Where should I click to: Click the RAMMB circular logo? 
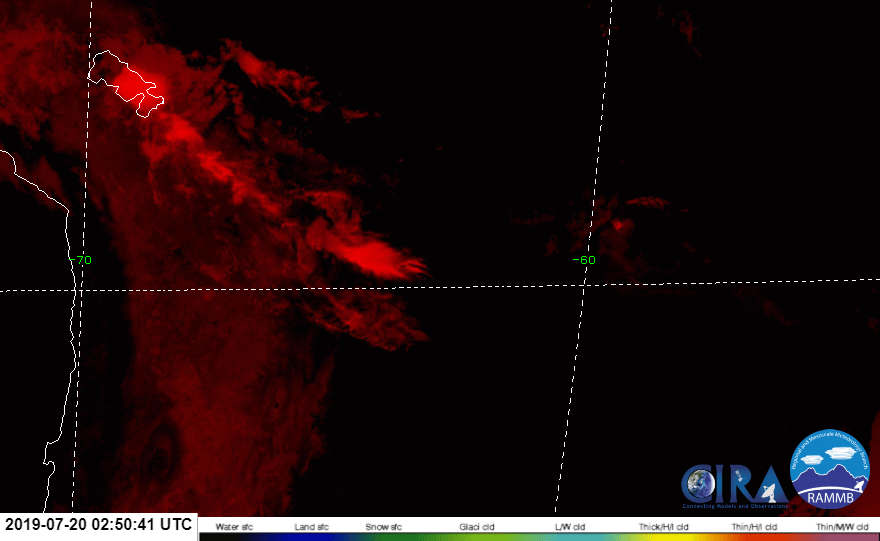(x=831, y=469)
